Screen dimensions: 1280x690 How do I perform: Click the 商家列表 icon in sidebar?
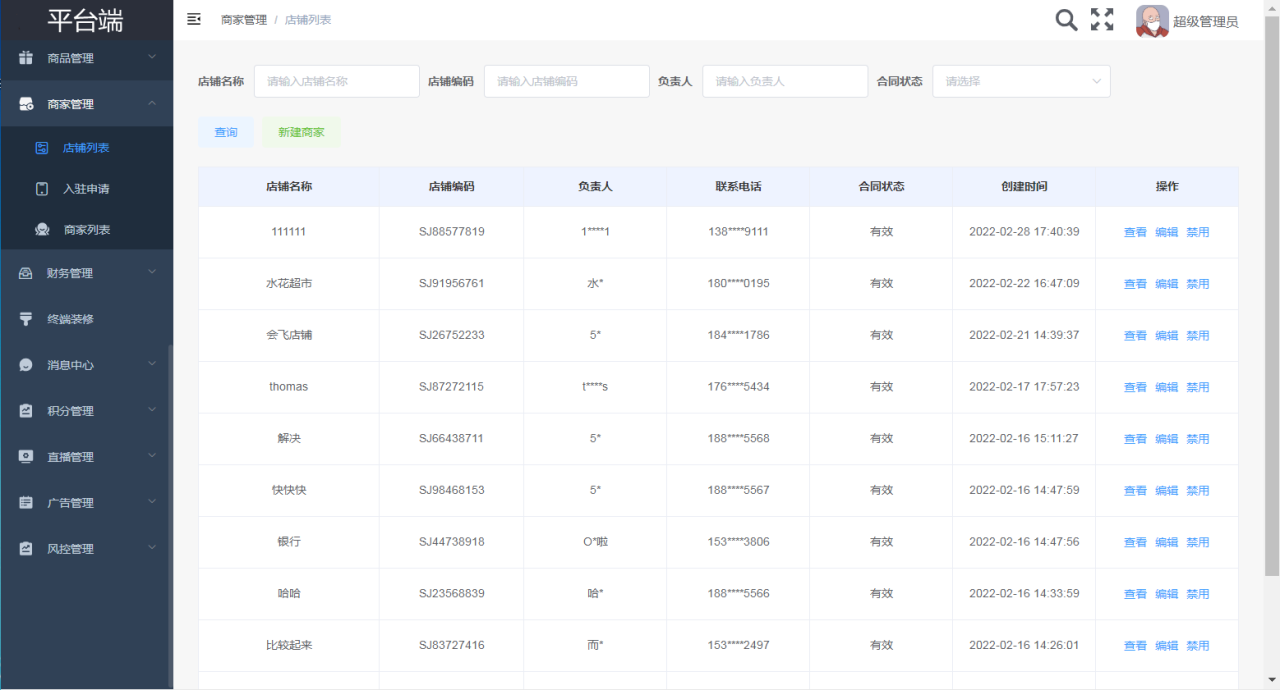pyautogui.click(x=42, y=230)
